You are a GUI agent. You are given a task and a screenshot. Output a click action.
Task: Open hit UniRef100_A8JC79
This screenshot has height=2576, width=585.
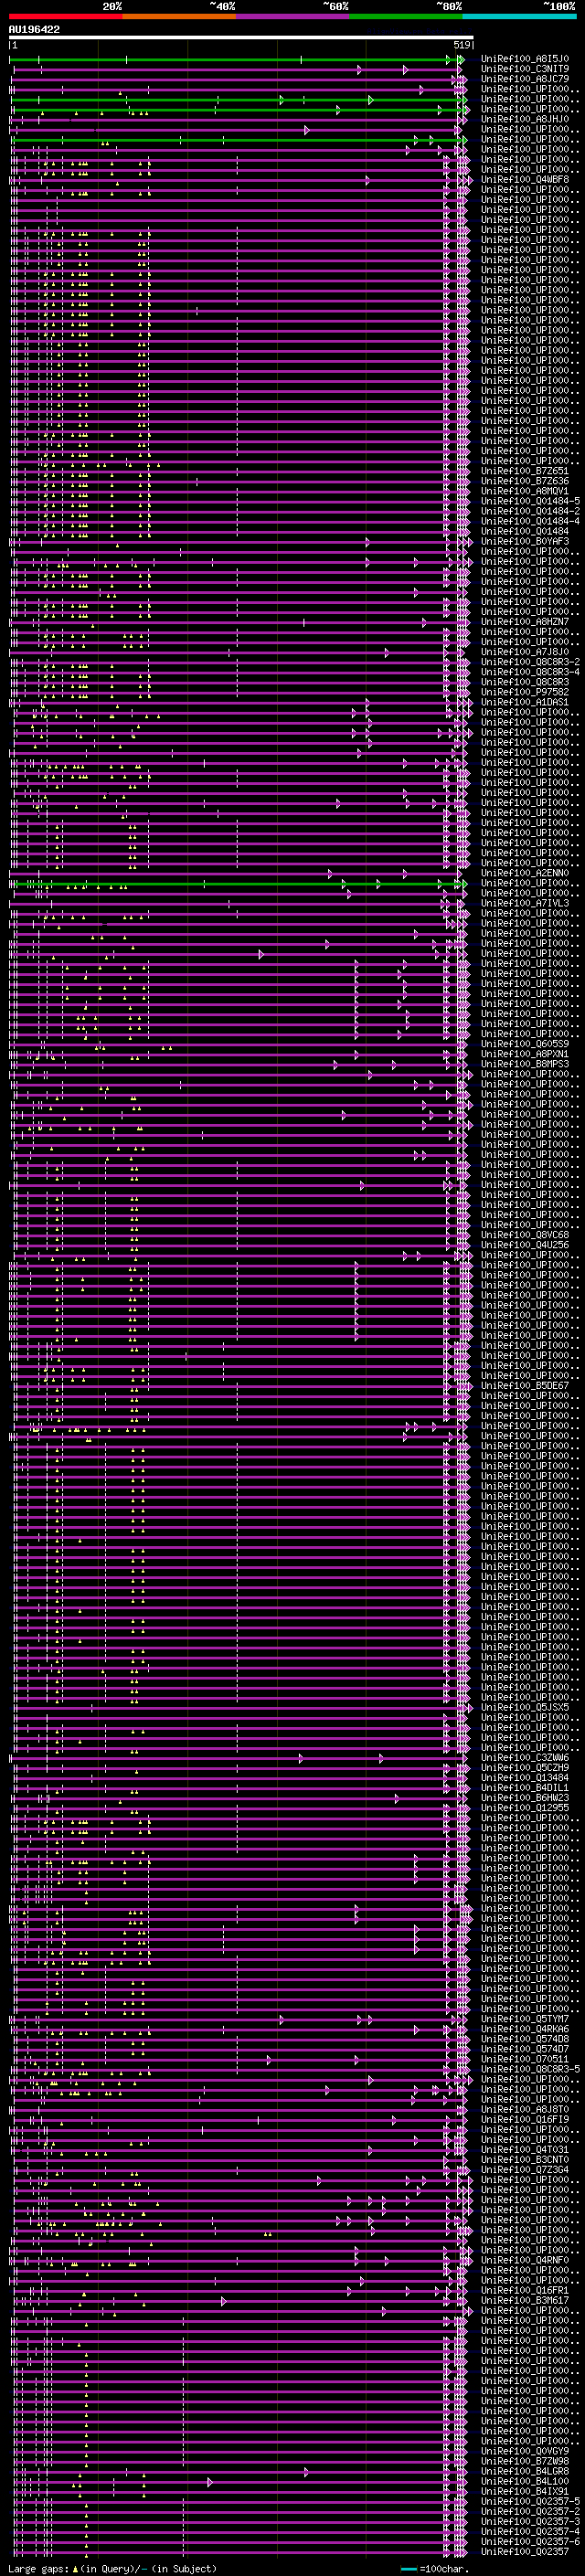click(x=525, y=79)
